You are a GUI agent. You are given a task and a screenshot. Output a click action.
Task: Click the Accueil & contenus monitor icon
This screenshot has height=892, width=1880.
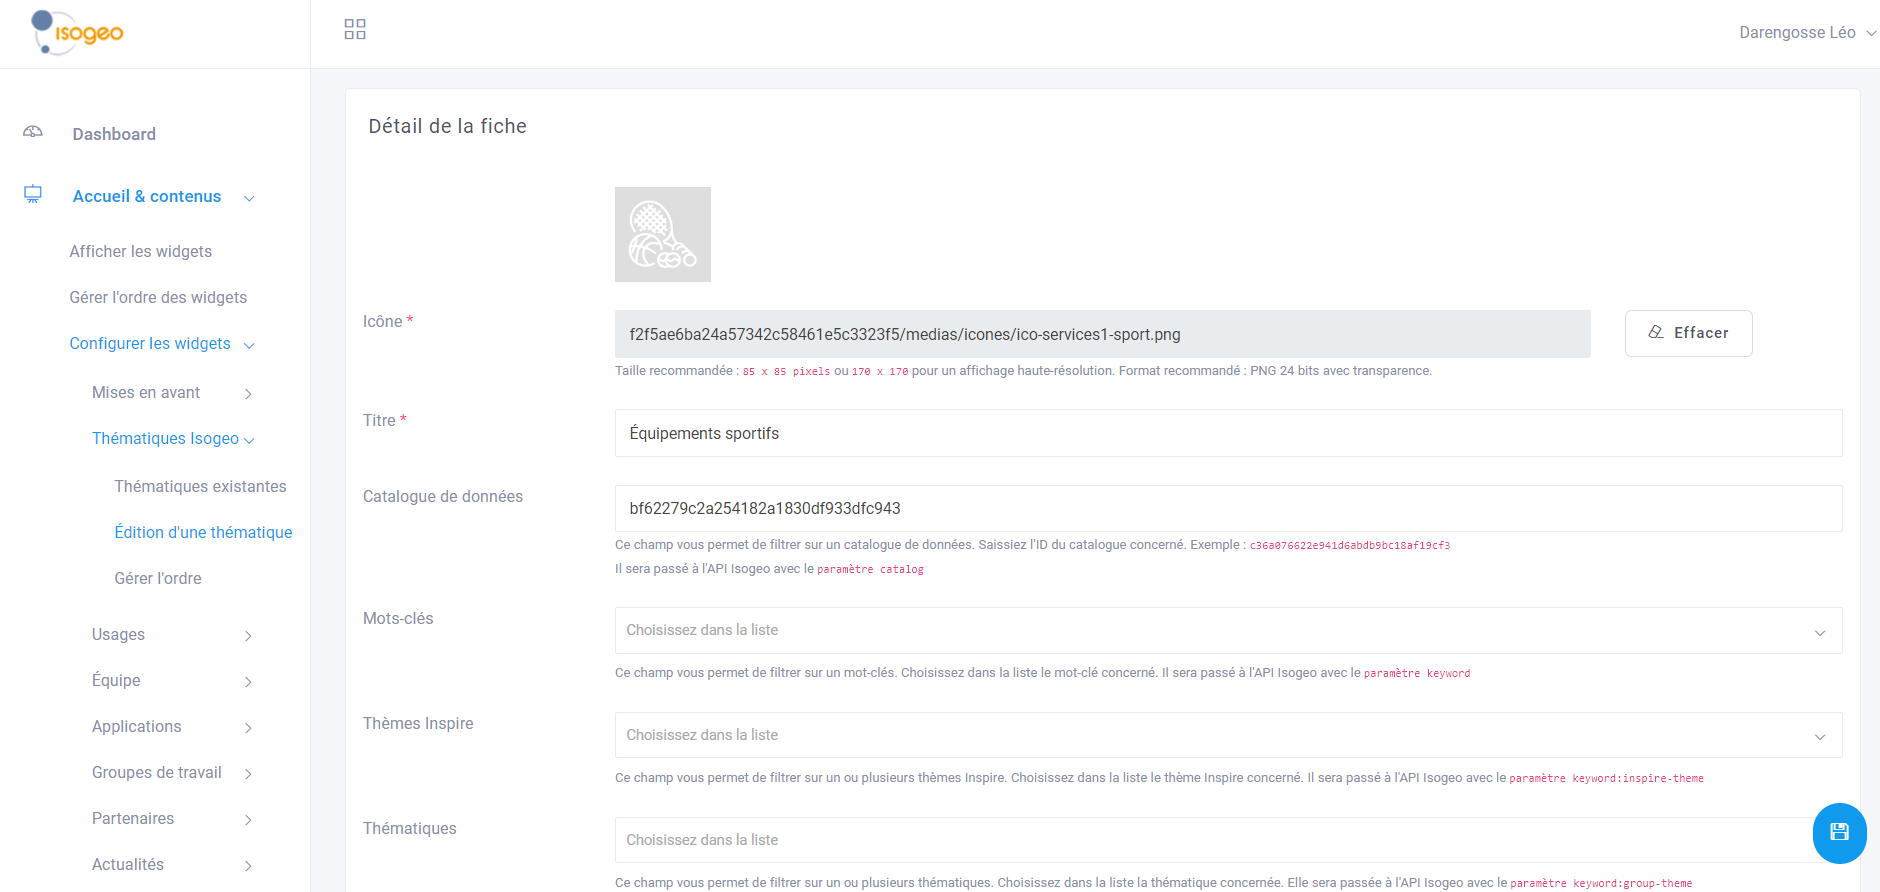pyautogui.click(x=33, y=194)
